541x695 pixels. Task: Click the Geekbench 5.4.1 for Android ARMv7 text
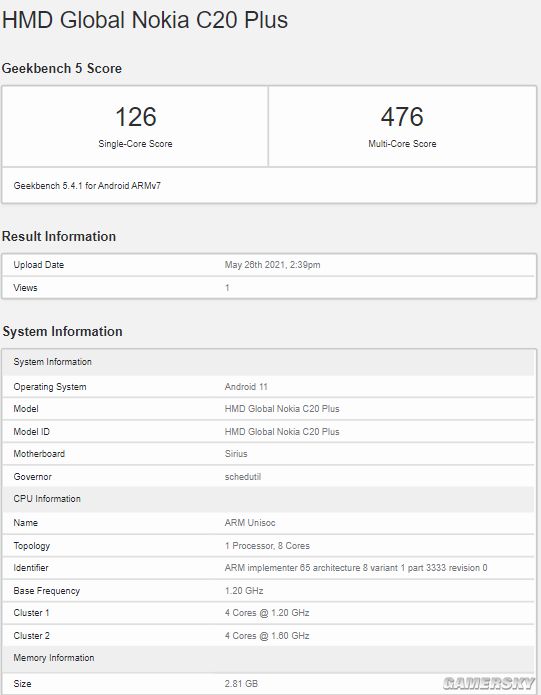(x=87, y=186)
